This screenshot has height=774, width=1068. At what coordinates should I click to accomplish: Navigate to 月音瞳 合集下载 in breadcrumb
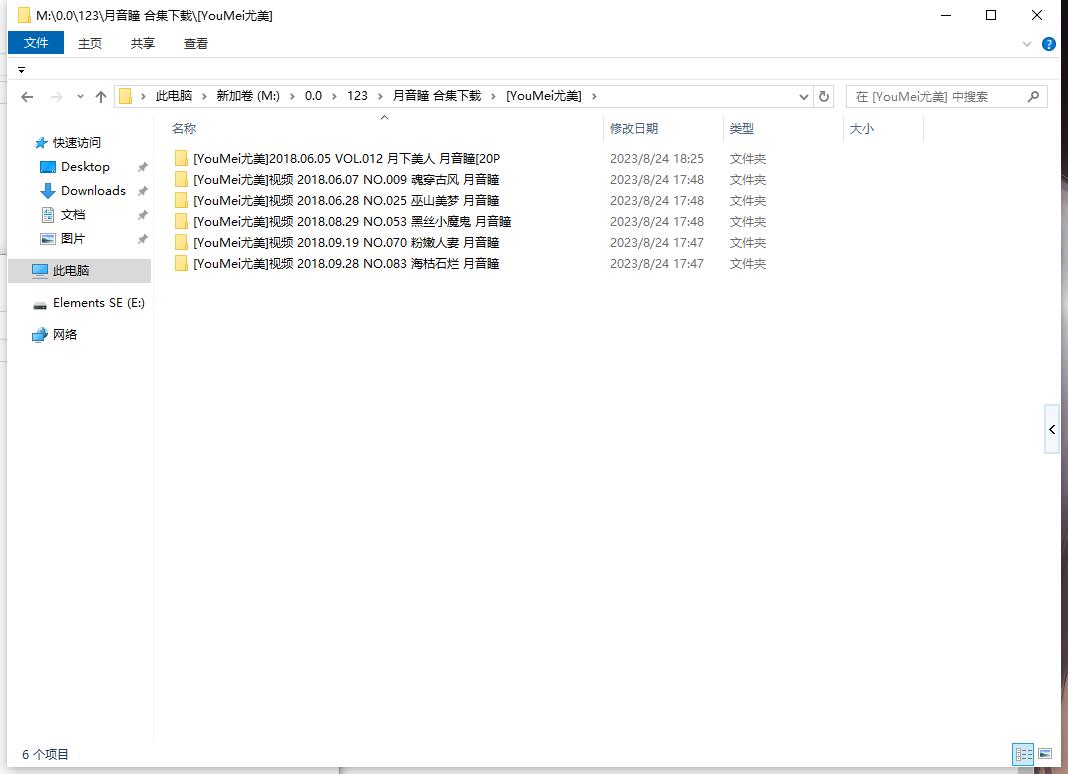pyautogui.click(x=437, y=96)
